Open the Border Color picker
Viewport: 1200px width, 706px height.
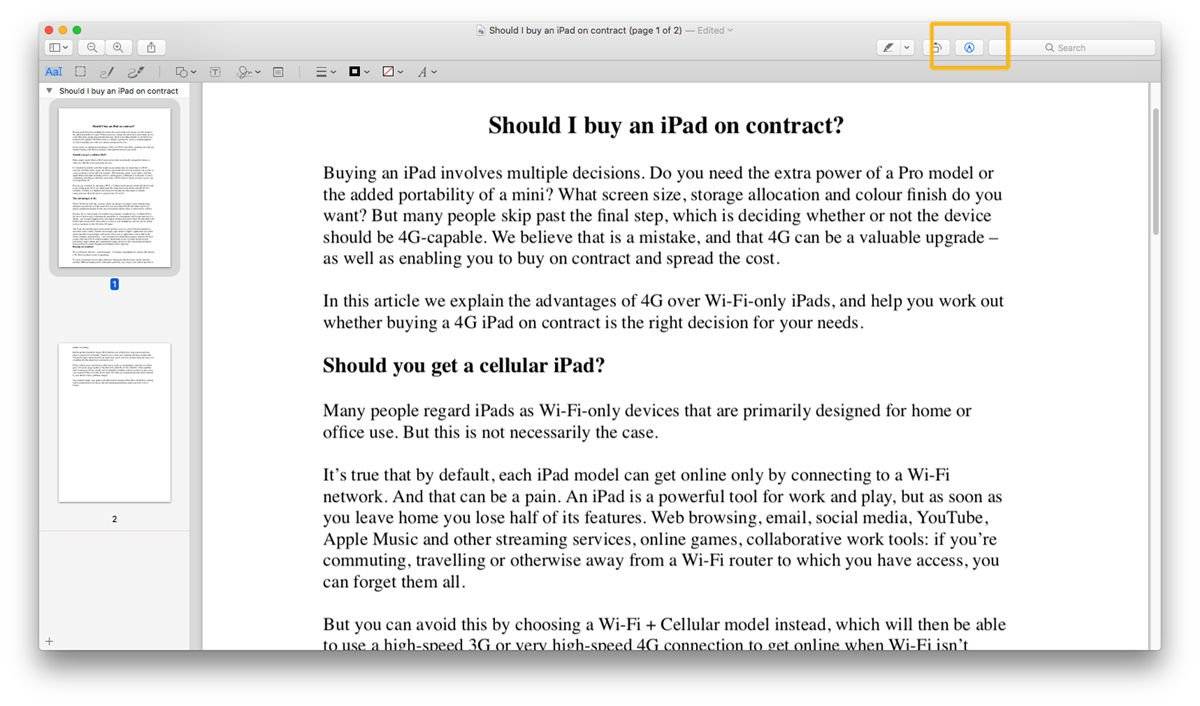[358, 72]
